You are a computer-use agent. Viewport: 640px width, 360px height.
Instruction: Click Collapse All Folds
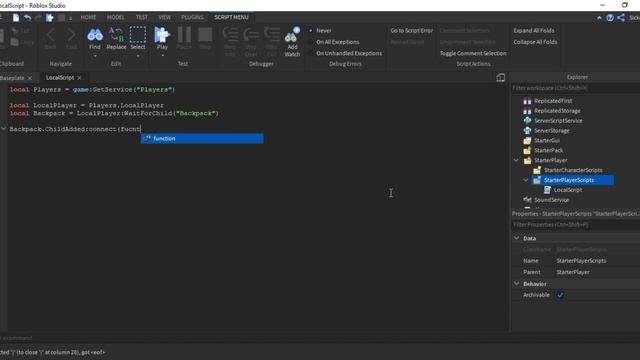pyautogui.click(x=535, y=42)
